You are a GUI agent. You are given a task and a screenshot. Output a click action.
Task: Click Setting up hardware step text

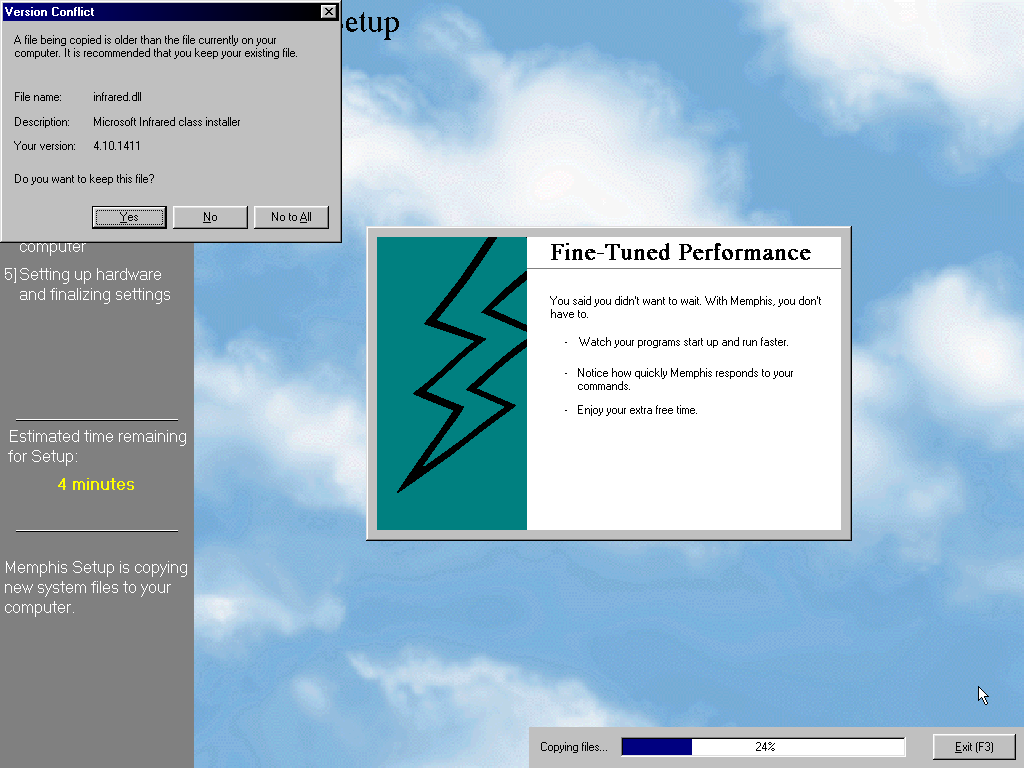coord(88,284)
